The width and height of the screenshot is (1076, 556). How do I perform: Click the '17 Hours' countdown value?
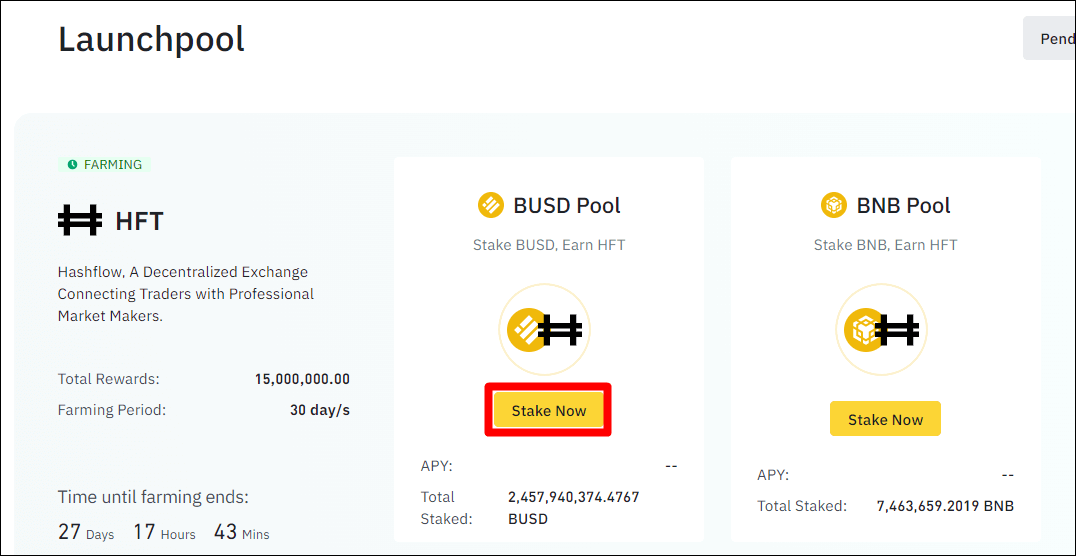164,532
